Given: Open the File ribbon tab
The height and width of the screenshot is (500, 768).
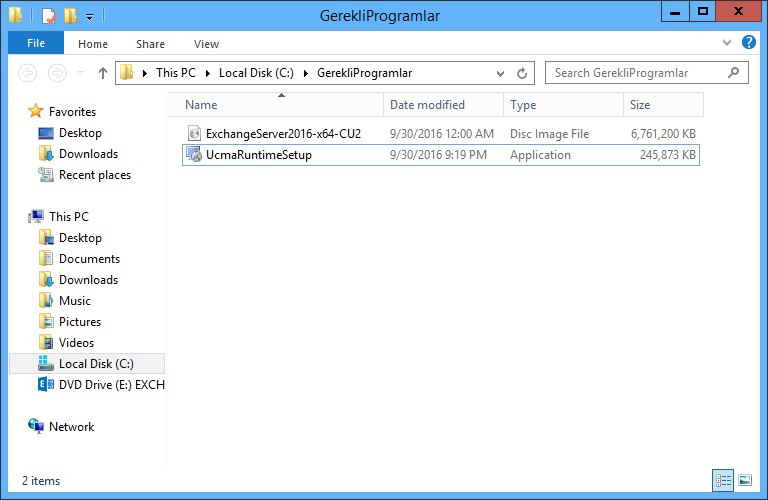Looking at the screenshot, I should pyautogui.click(x=36, y=43).
